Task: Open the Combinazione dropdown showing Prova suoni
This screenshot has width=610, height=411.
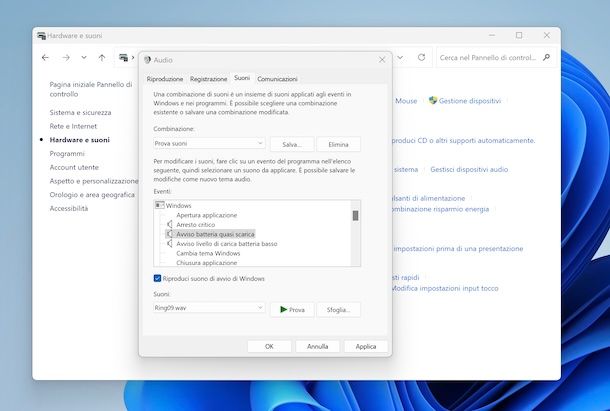Action: [209, 144]
